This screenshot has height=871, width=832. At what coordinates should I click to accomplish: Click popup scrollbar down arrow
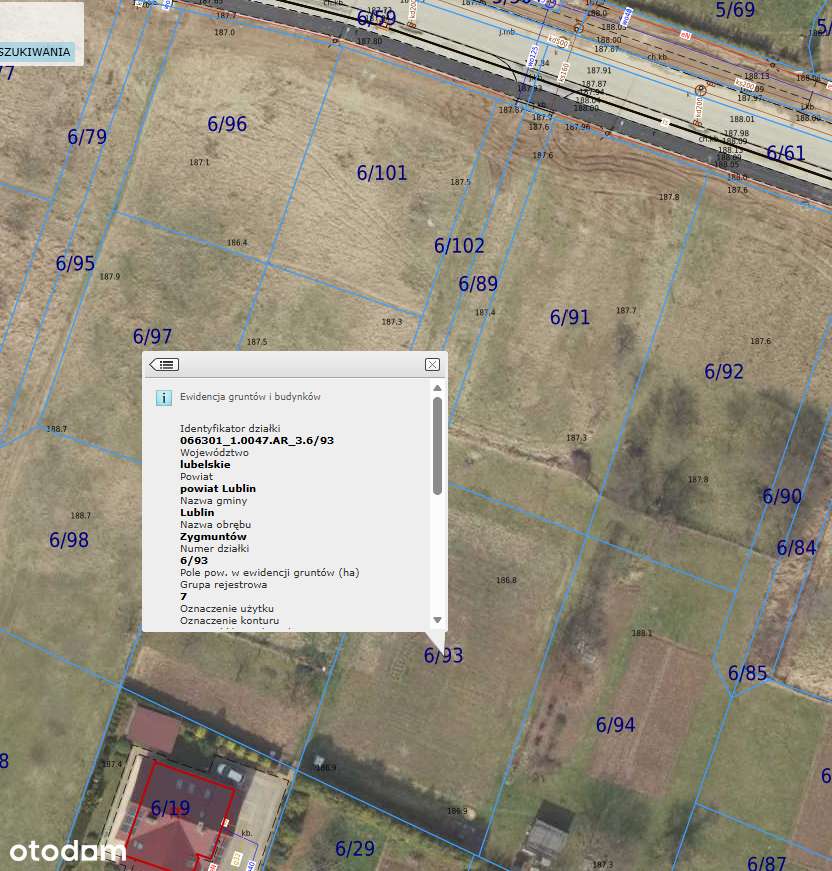[x=438, y=620]
